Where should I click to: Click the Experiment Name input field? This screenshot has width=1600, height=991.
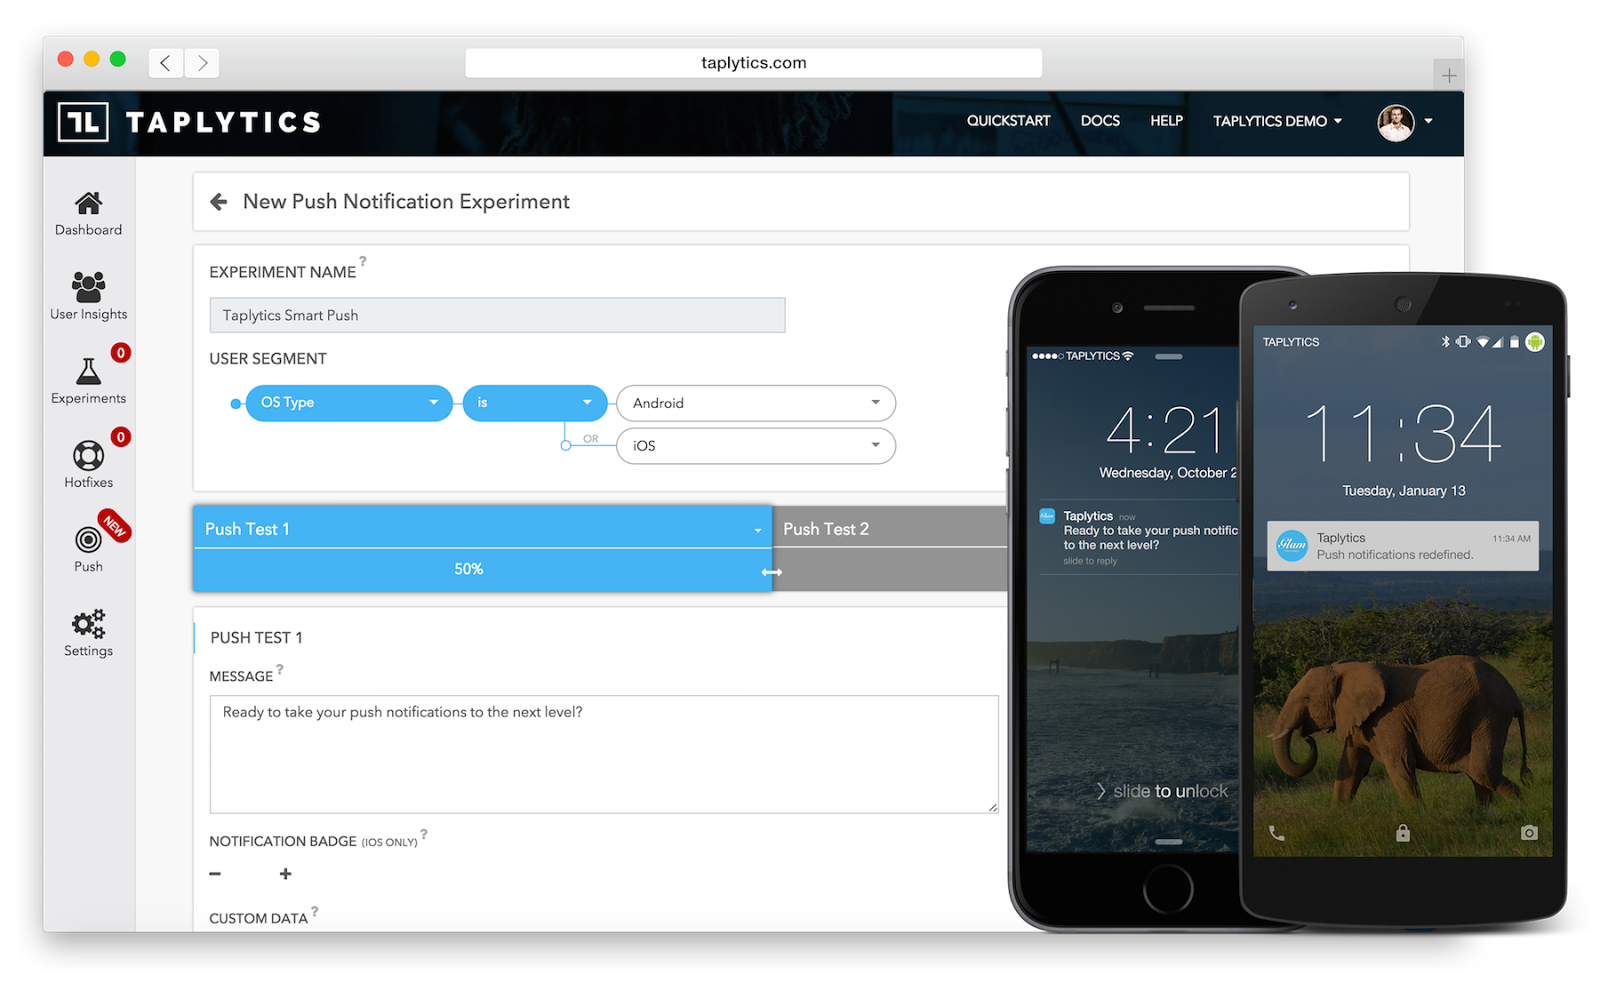497,315
